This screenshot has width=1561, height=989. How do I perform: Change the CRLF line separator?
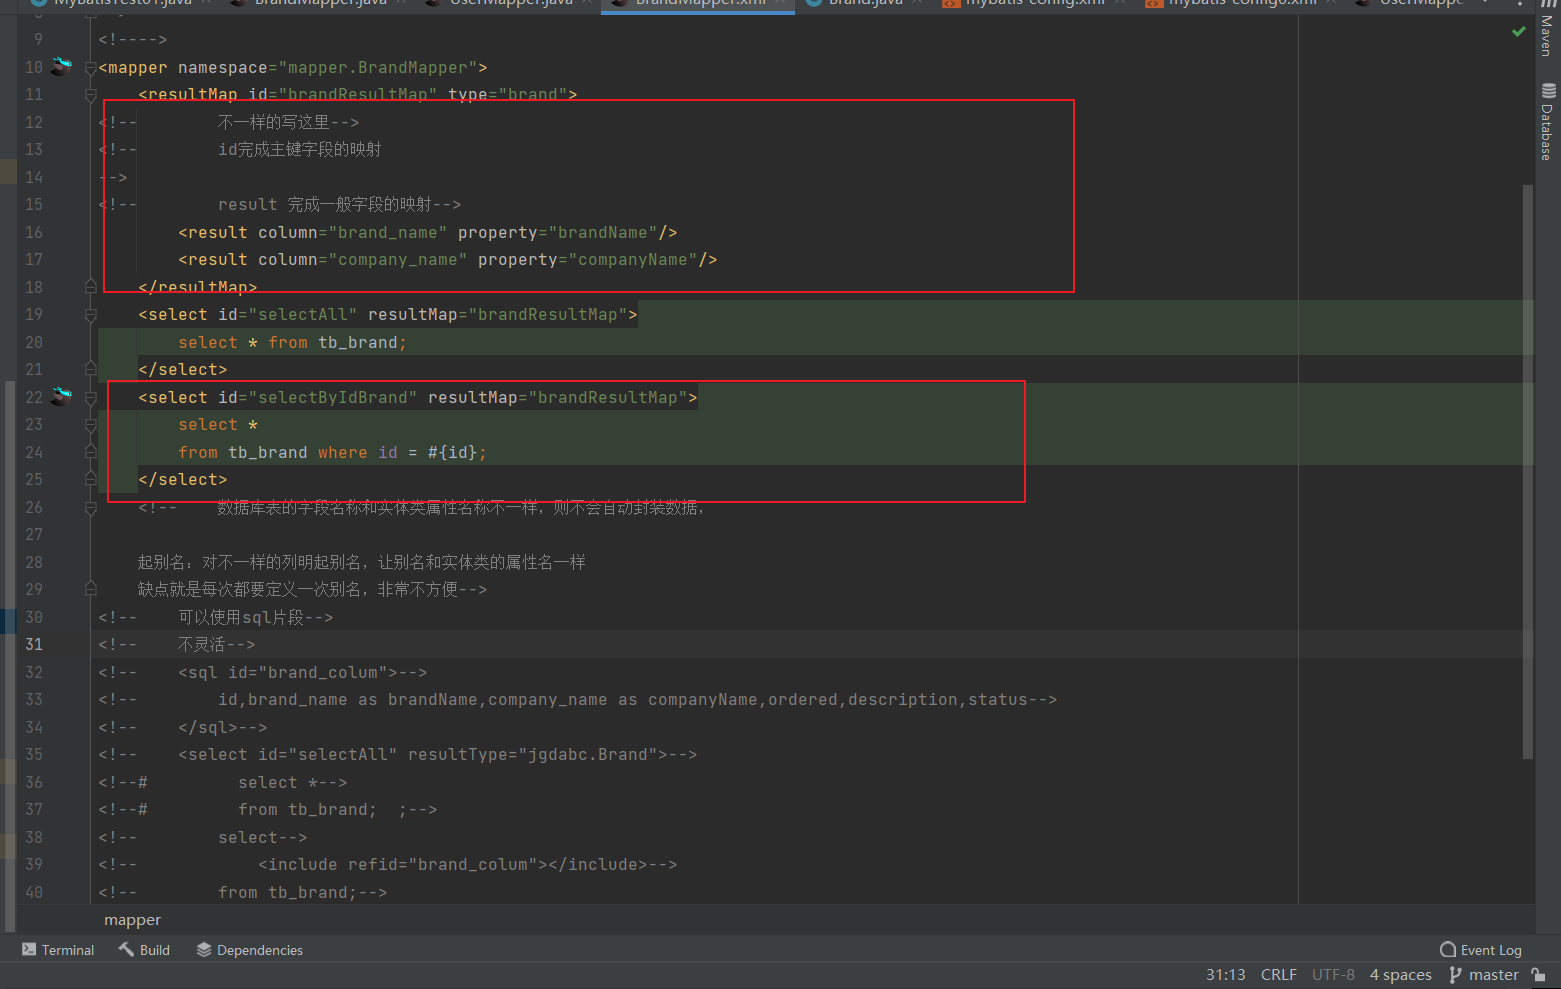point(1279,975)
